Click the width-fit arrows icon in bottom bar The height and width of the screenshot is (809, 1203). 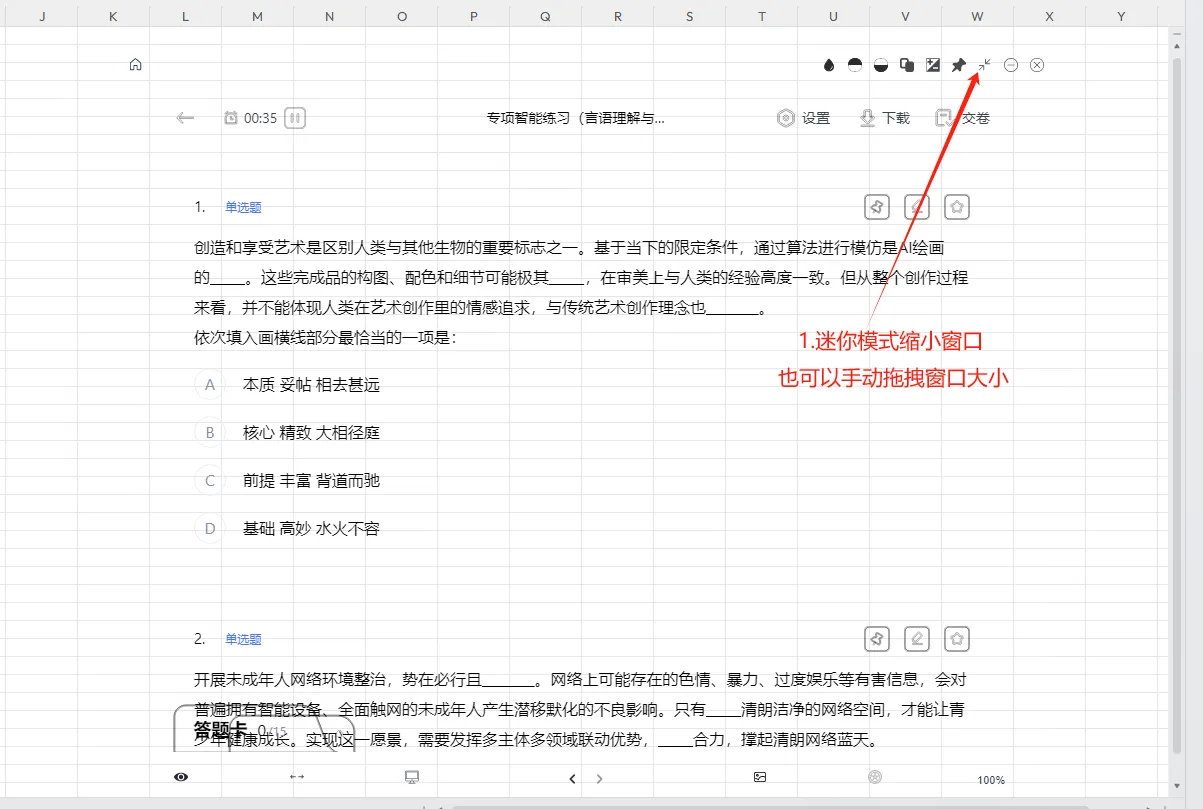297,776
